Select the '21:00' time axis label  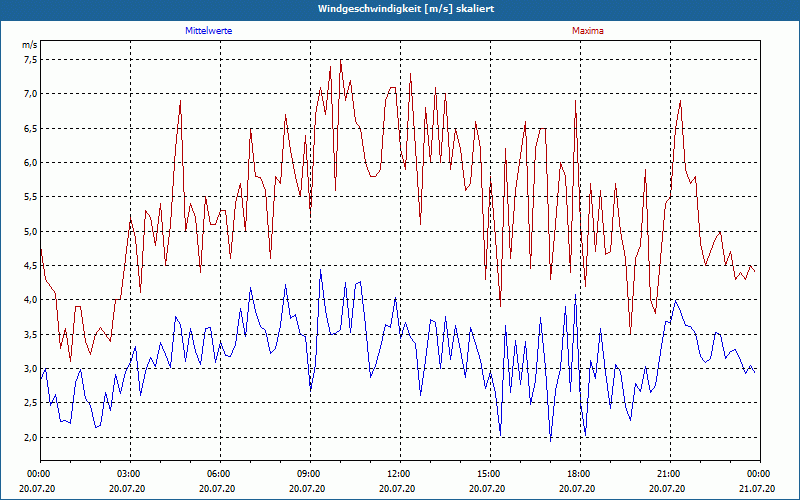click(670, 474)
